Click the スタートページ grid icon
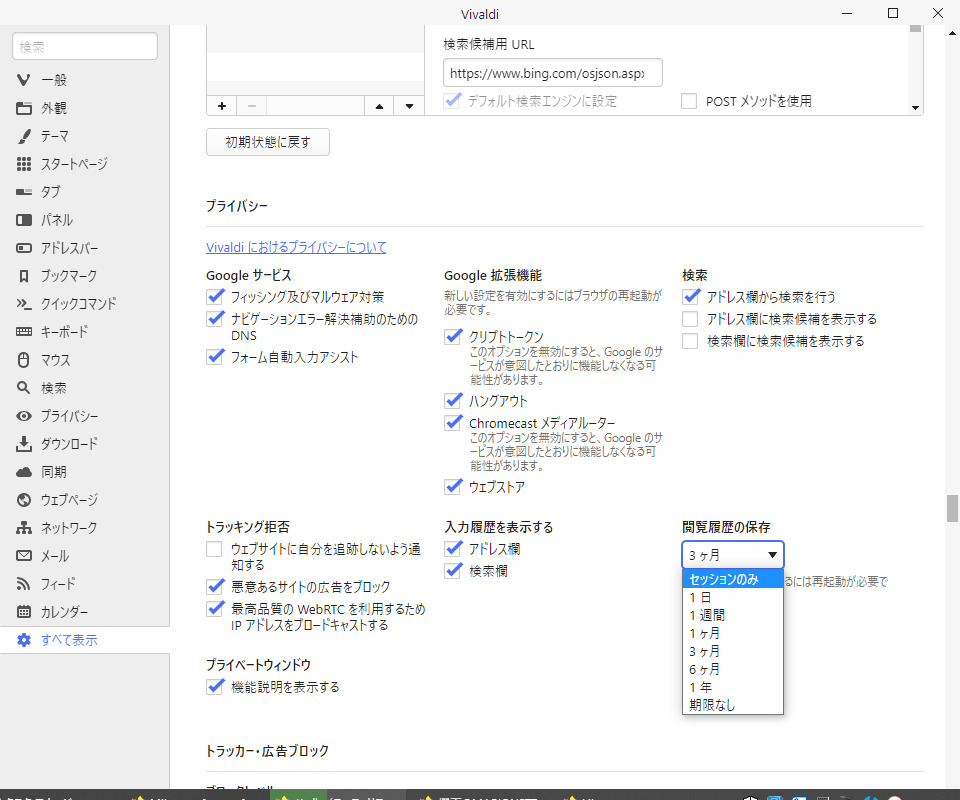 (24, 164)
